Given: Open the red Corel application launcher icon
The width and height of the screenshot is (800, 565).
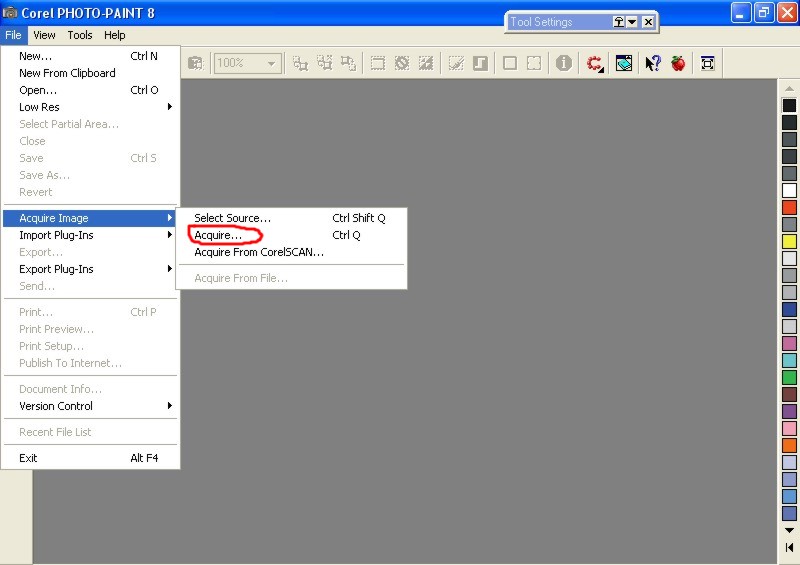Looking at the screenshot, I should click(x=595, y=63).
